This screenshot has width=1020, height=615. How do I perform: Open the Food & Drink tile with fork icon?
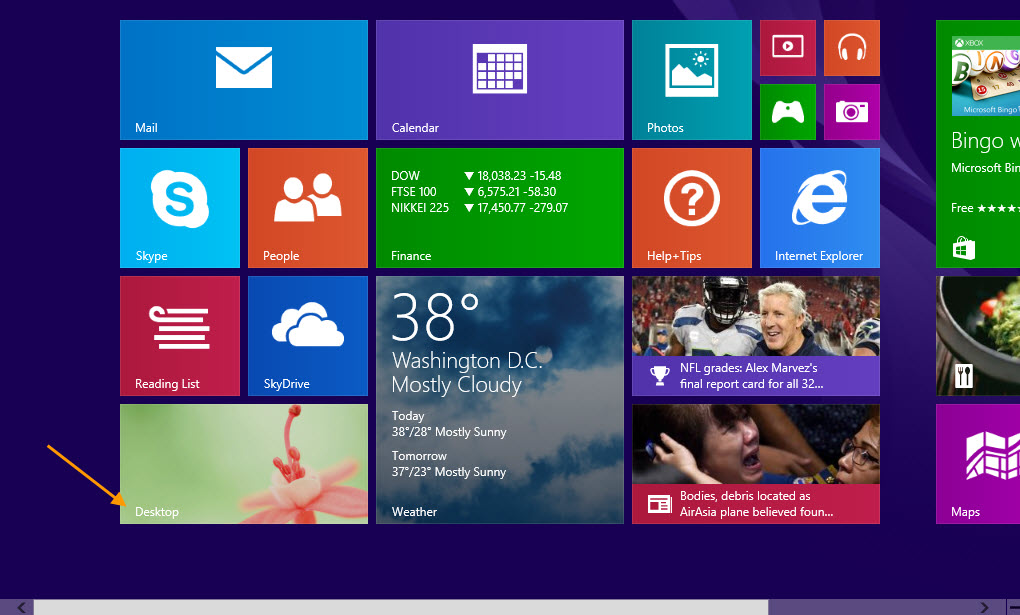pyautogui.click(x=978, y=336)
